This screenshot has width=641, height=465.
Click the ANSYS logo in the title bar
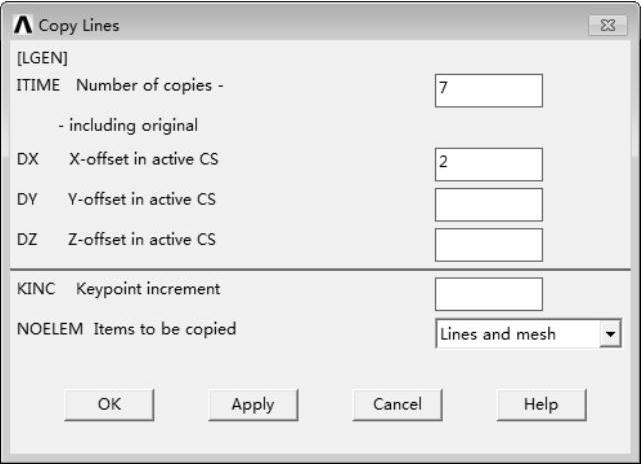pyautogui.click(x=24, y=25)
